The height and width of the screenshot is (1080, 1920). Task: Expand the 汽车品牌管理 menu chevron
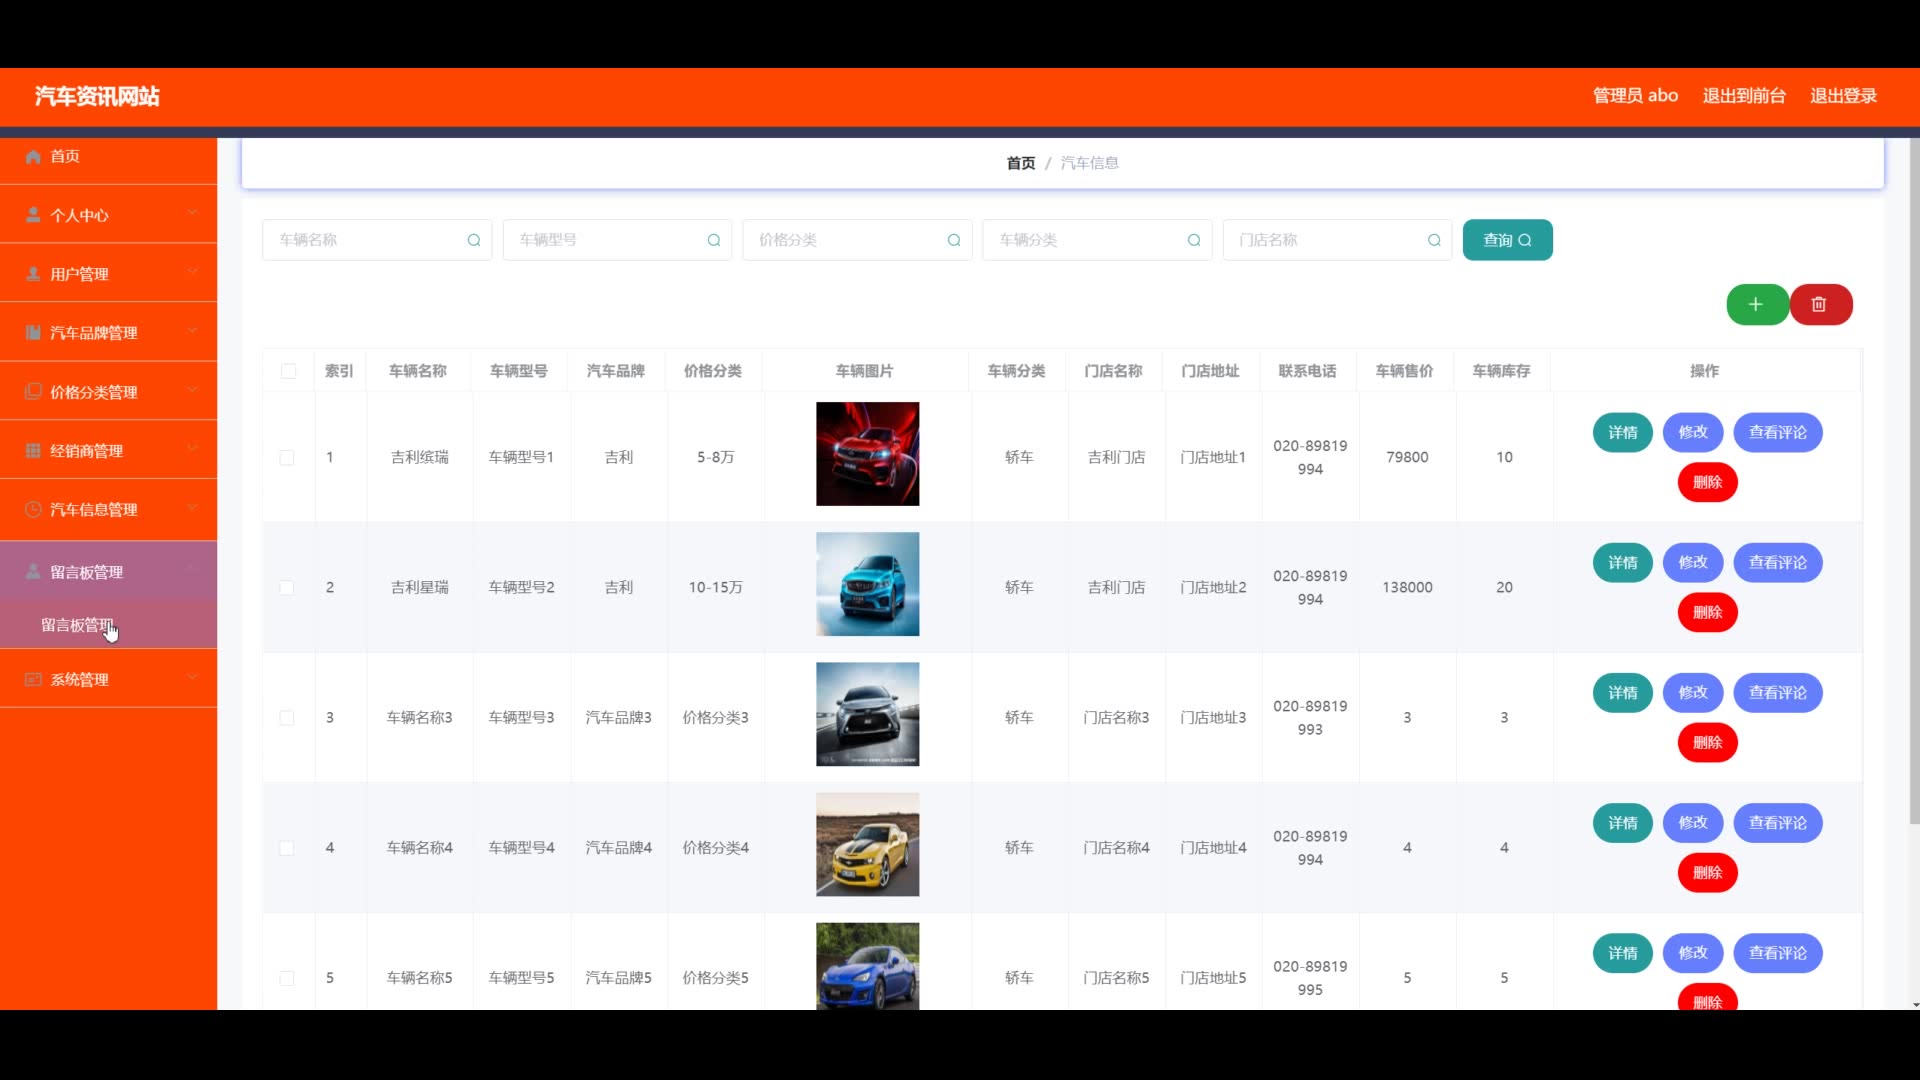tap(192, 330)
